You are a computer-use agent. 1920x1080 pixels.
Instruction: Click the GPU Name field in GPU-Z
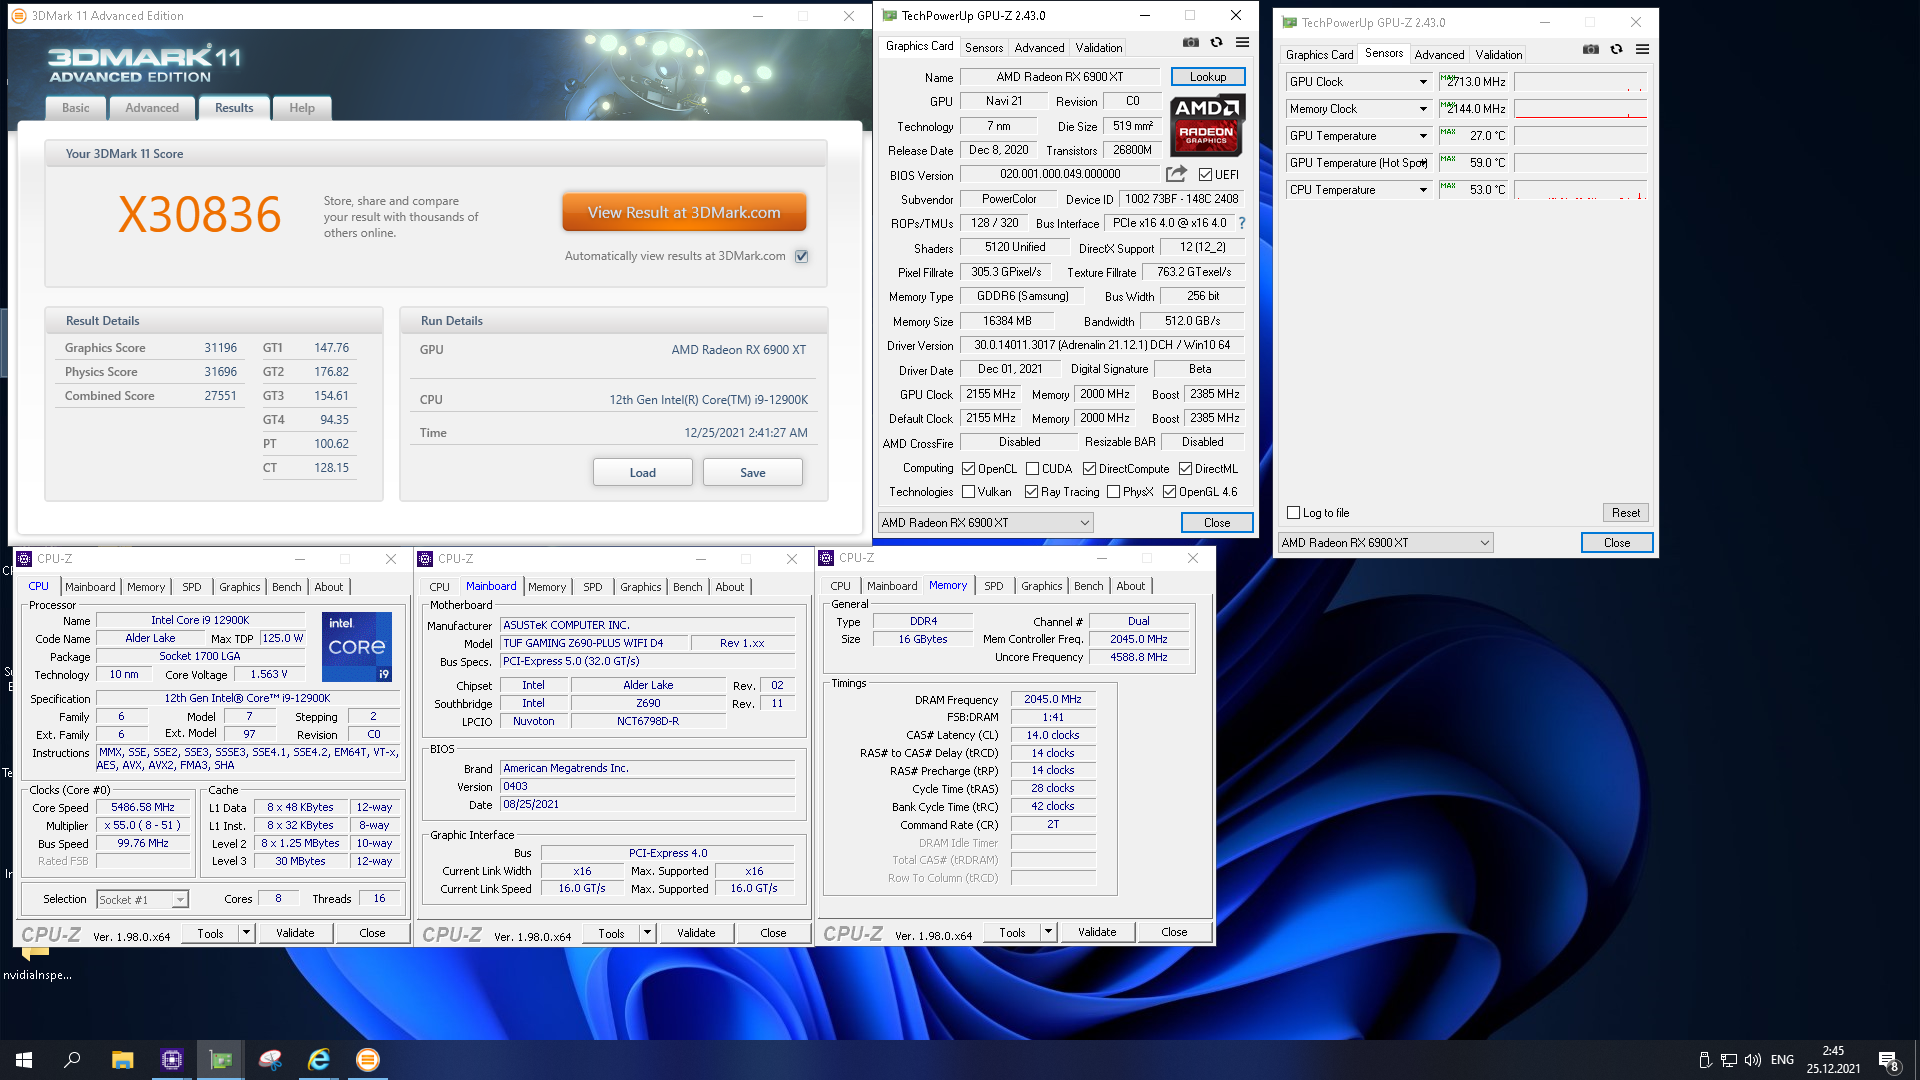click(x=1060, y=77)
